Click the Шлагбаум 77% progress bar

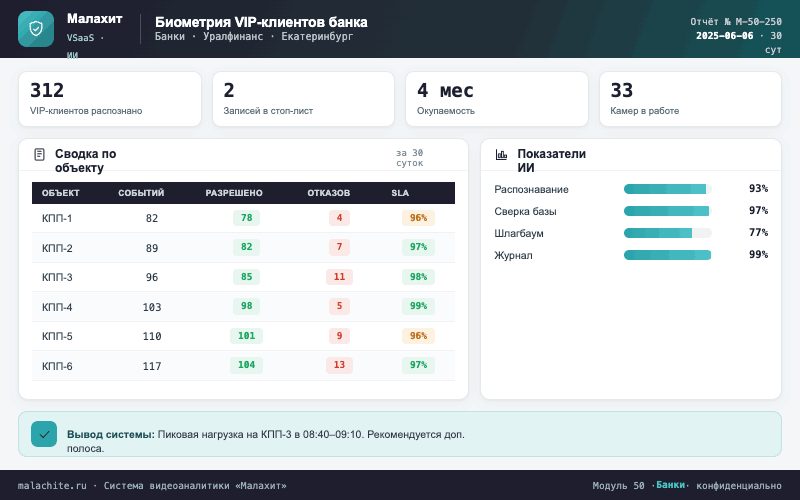click(x=667, y=233)
